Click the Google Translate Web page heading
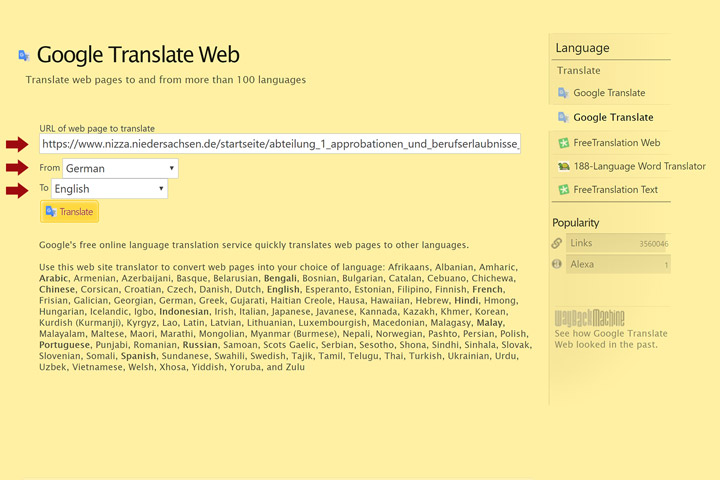The height and width of the screenshot is (480, 720). click(x=138, y=55)
